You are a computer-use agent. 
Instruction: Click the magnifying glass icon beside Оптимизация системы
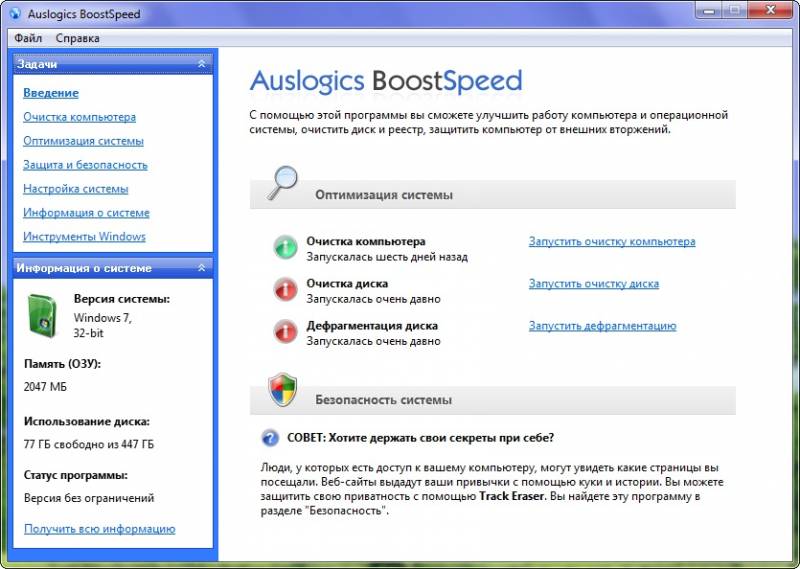click(x=283, y=183)
